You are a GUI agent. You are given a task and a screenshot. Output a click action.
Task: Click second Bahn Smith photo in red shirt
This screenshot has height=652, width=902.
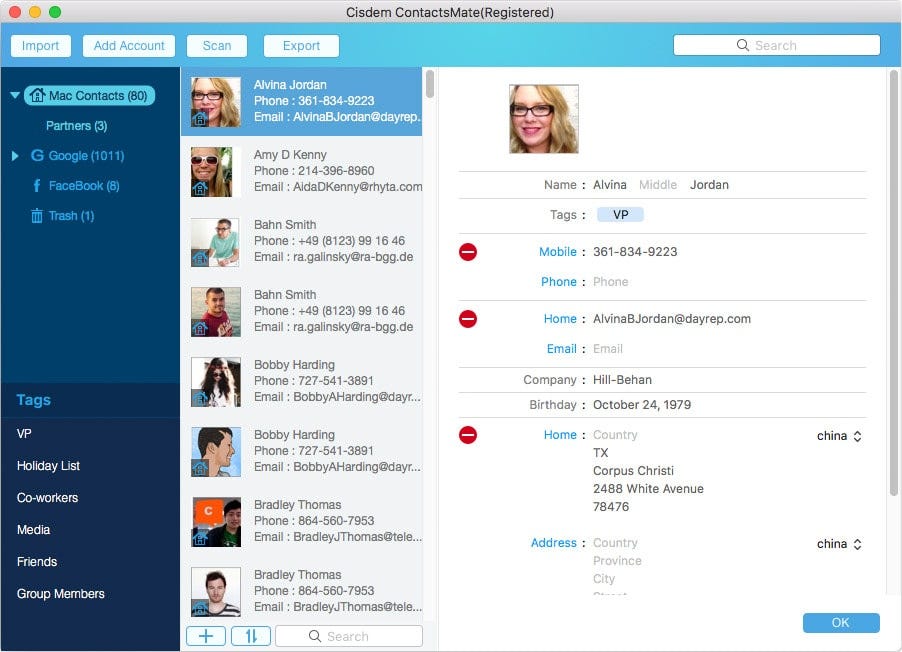[216, 311]
